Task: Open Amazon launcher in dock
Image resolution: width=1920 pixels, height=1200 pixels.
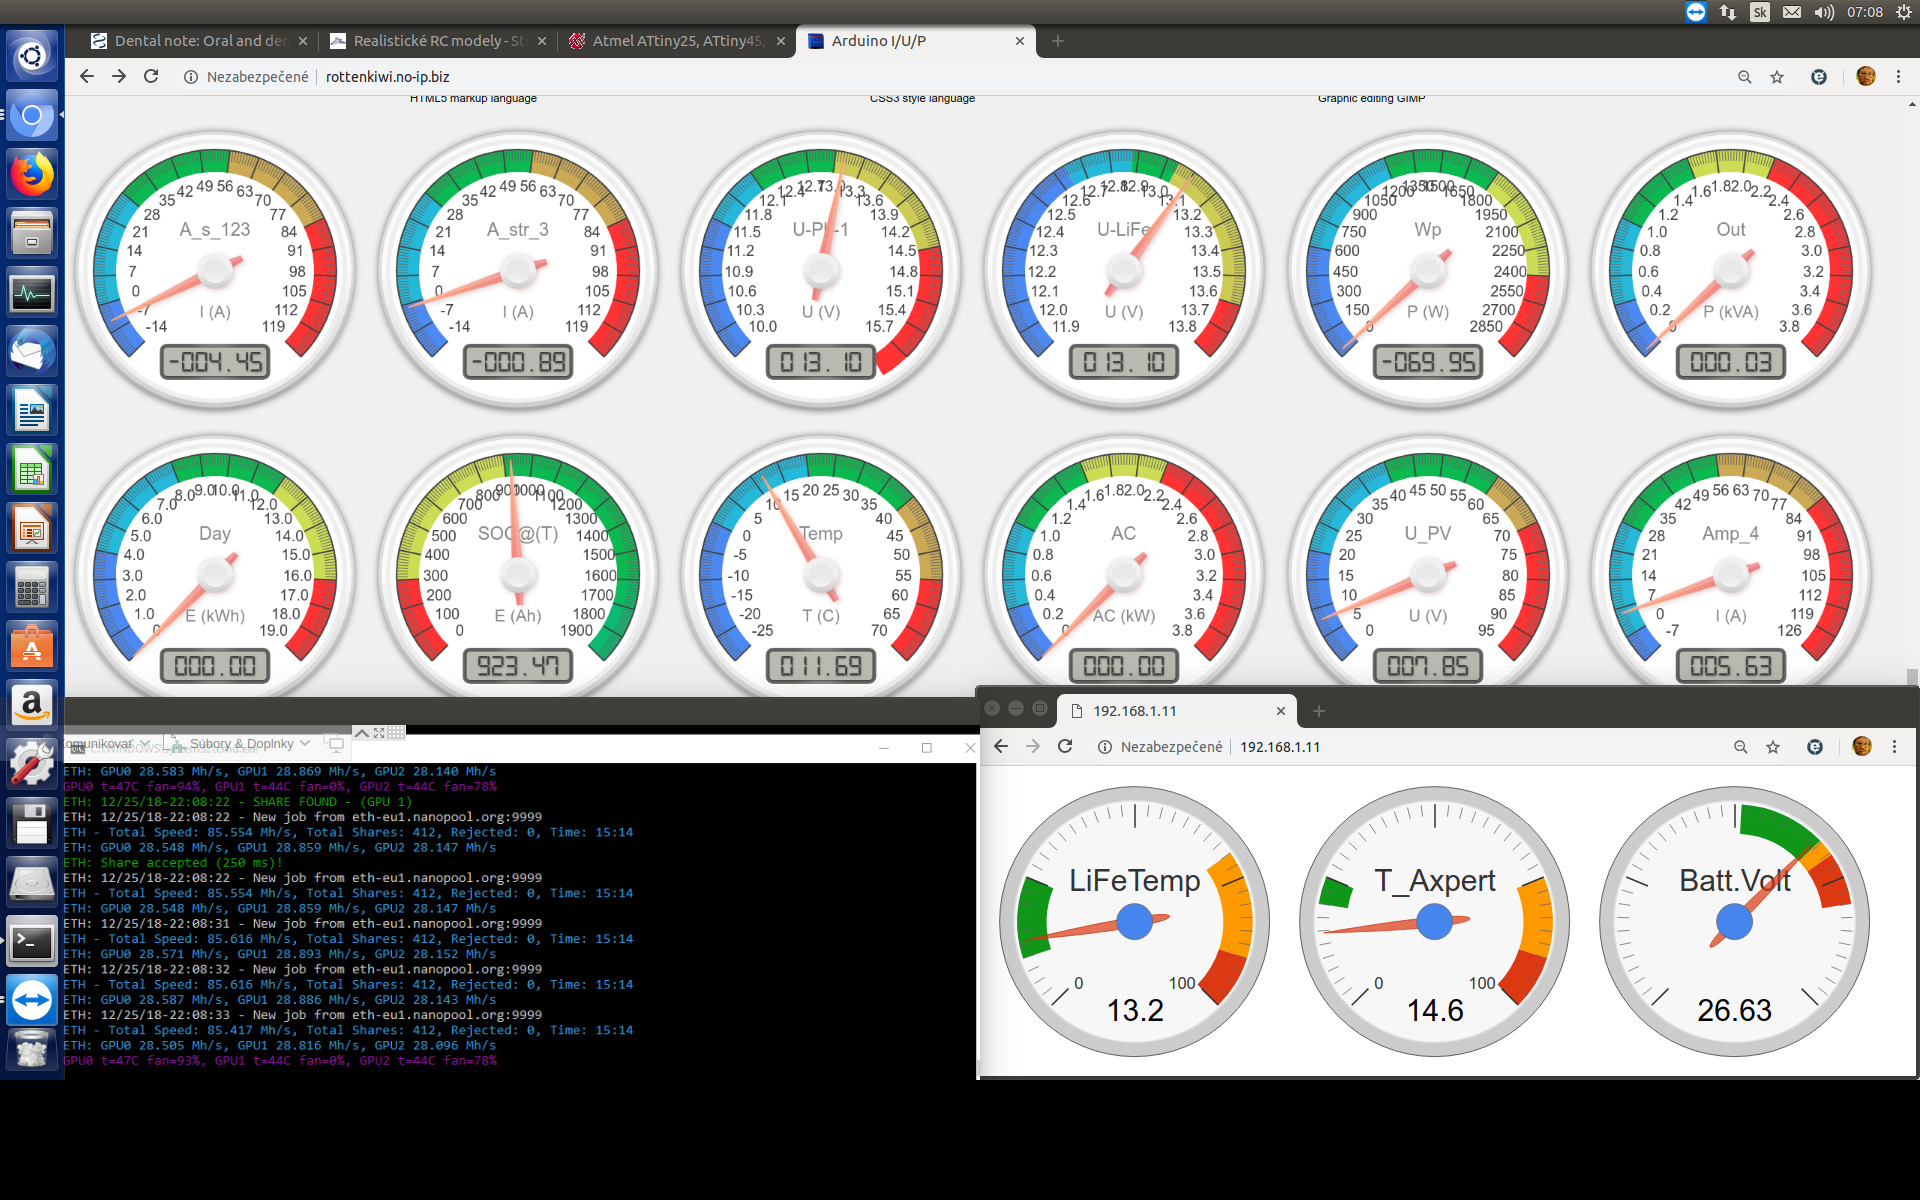Action: tap(32, 706)
